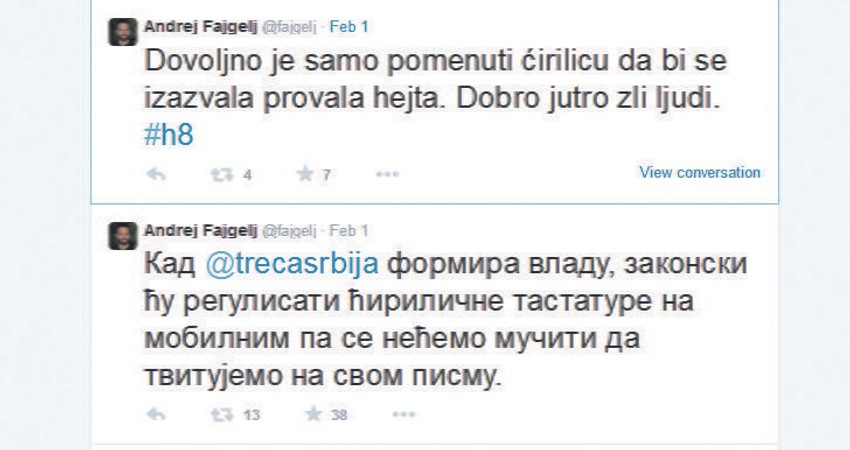
Task: Retweet the #h8 tweet
Action: coord(220,174)
